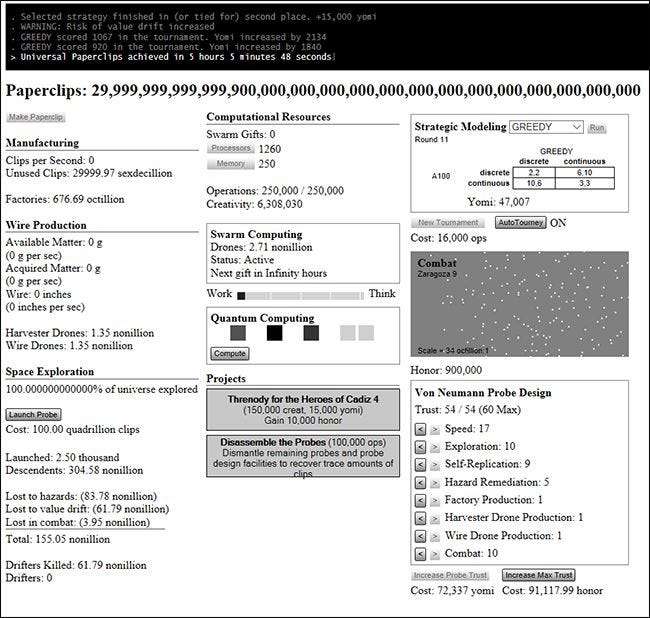Click the Launch Probe button
This screenshot has width=650, height=618.
click(x=33, y=414)
